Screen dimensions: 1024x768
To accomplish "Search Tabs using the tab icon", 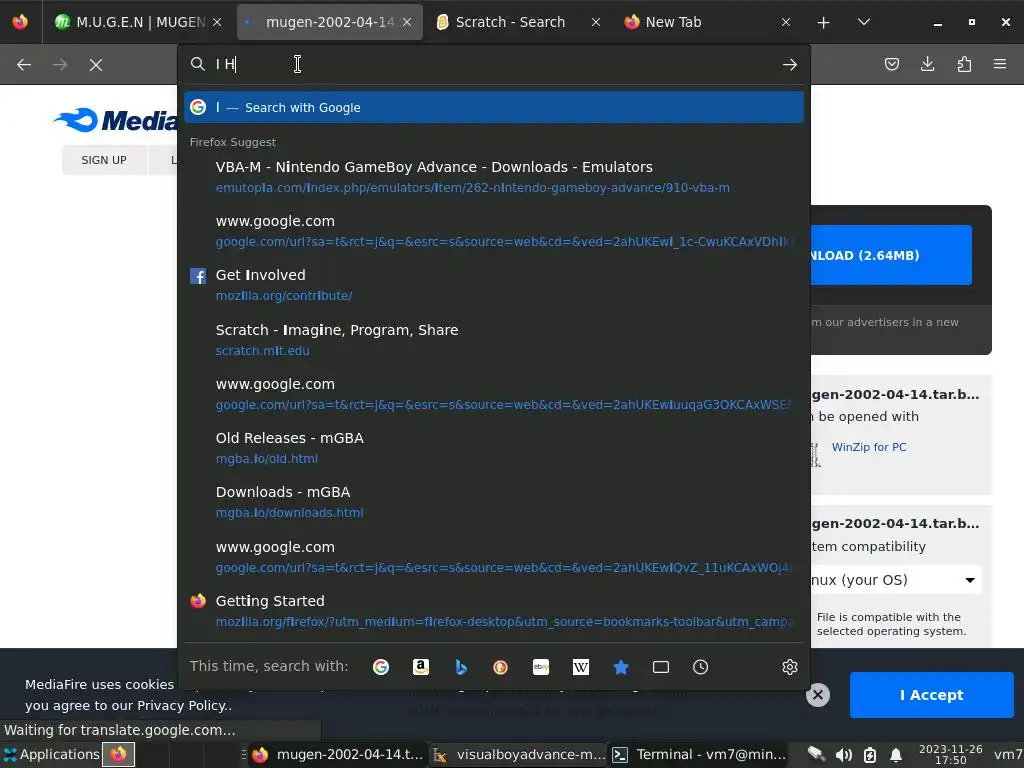I will (661, 667).
